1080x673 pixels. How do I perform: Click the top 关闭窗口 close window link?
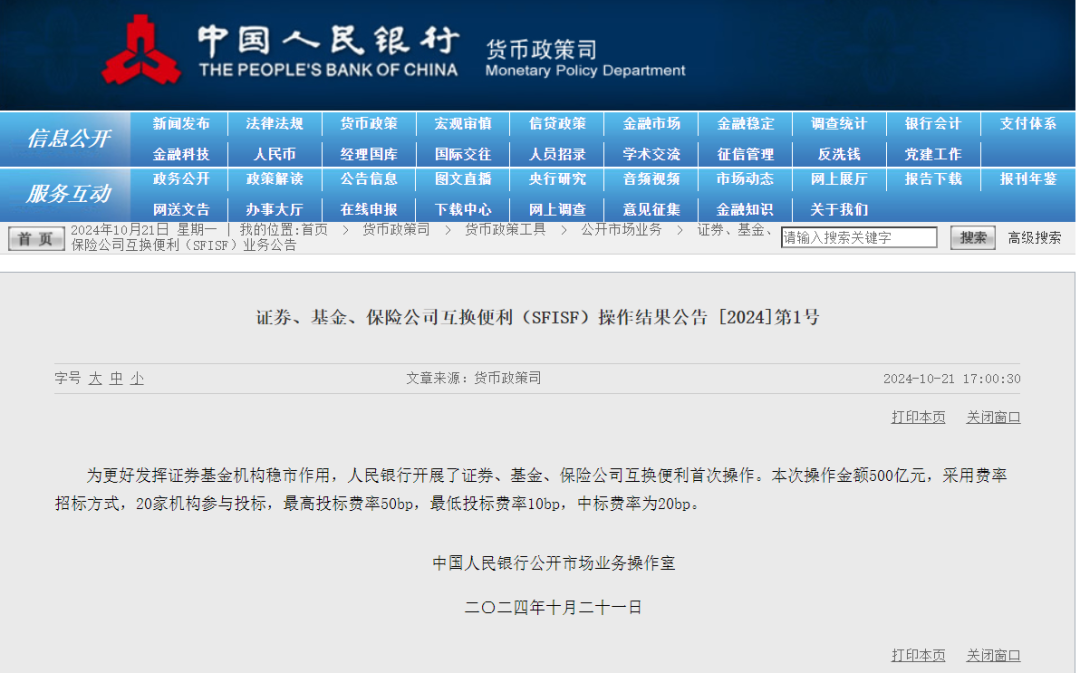(993, 417)
